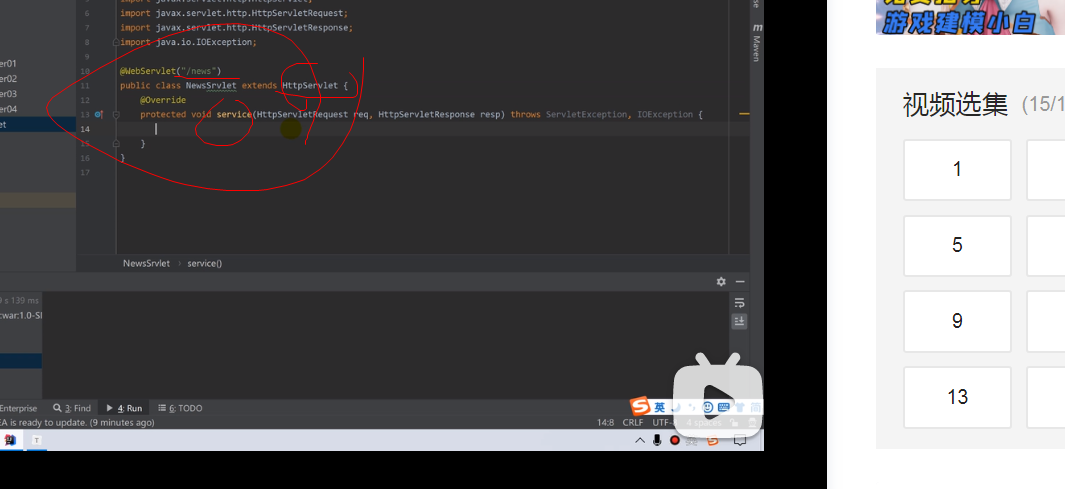Open the Enterprise tool tab

[18, 408]
